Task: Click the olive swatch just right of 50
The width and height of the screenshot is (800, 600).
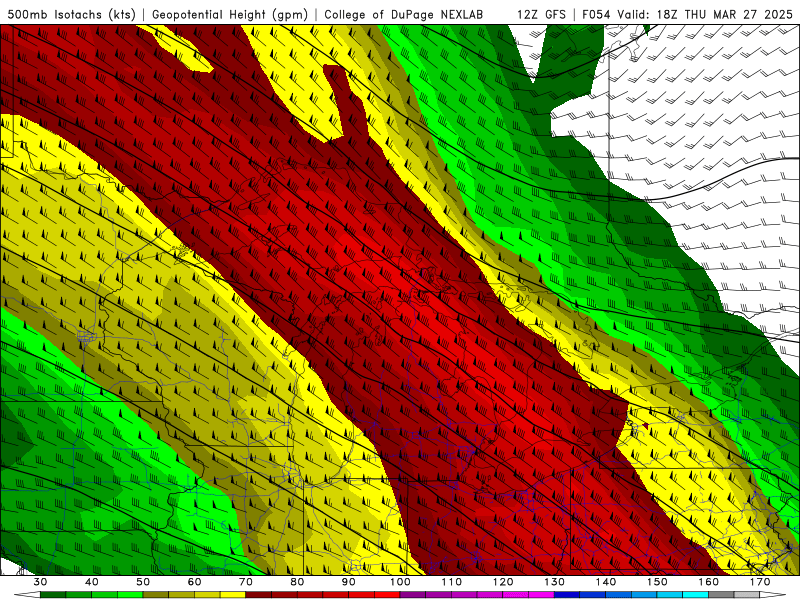Action: pyautogui.click(x=156, y=595)
